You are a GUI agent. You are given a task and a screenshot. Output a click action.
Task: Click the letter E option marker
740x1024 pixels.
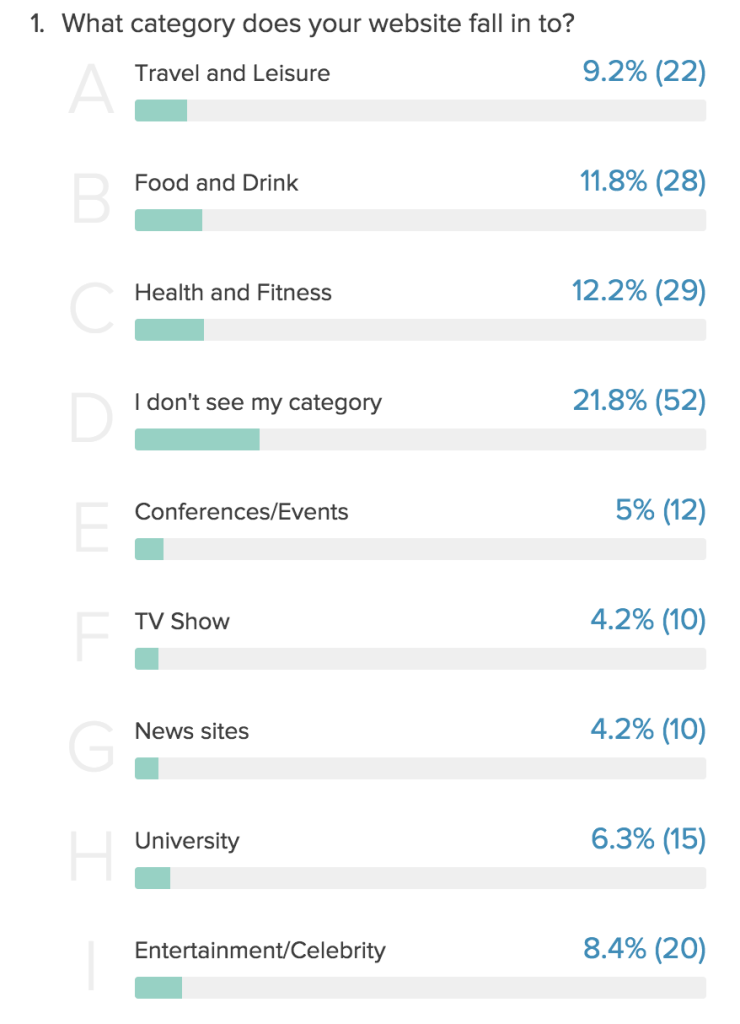click(x=91, y=527)
